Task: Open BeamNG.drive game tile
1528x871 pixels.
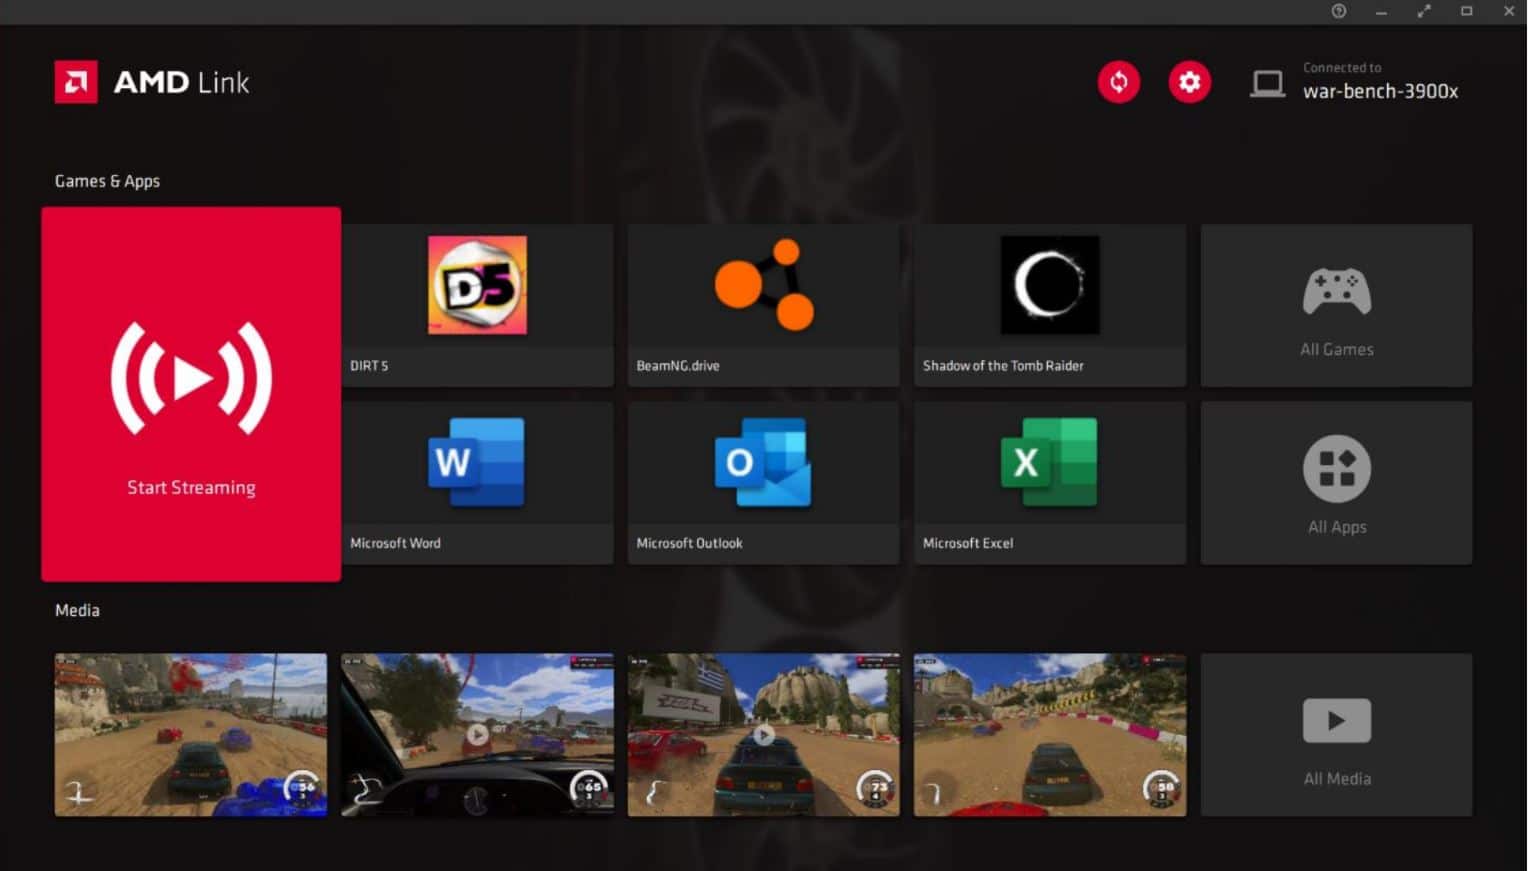Action: (763, 305)
